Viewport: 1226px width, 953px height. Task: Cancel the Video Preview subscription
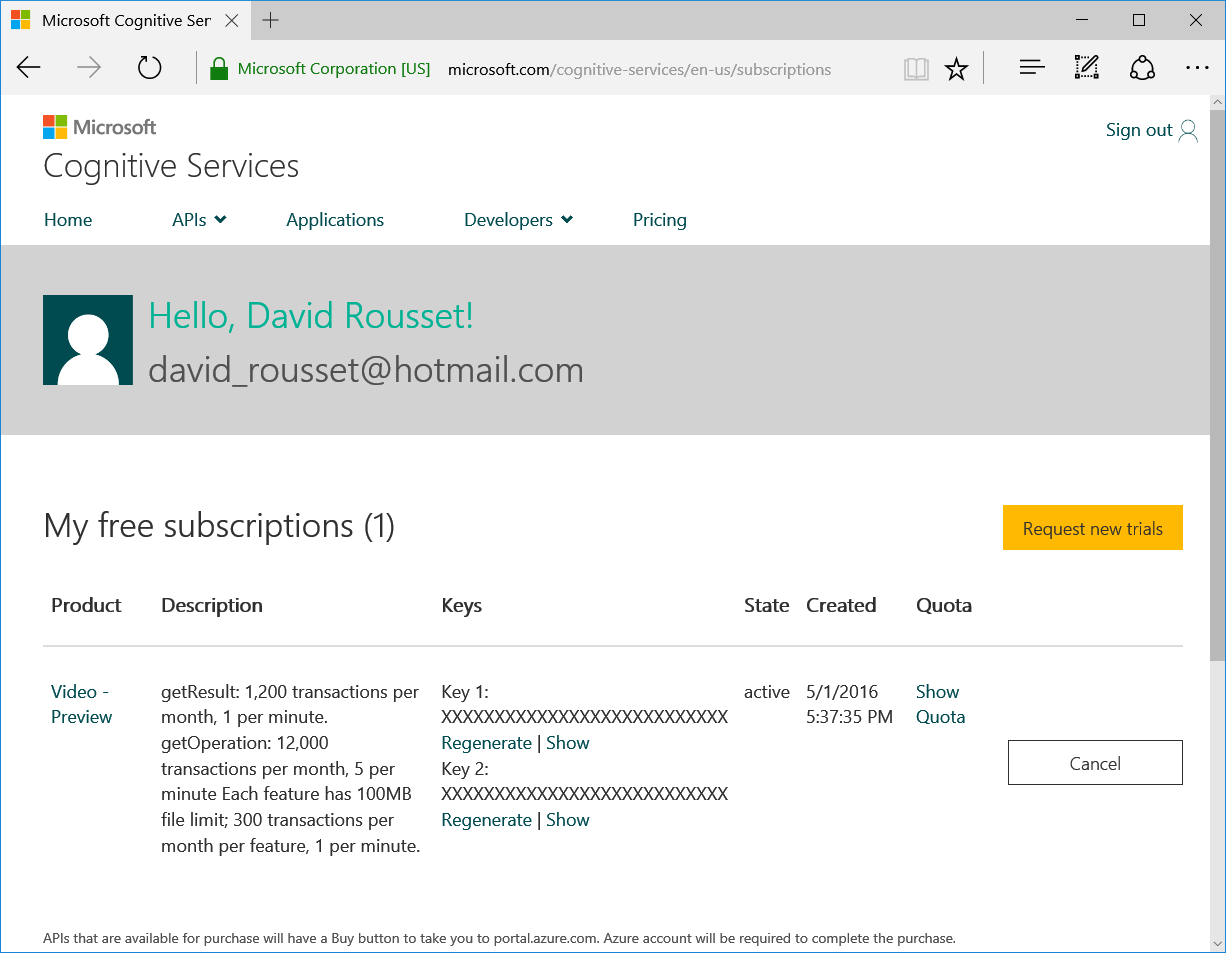pyautogui.click(x=1095, y=763)
